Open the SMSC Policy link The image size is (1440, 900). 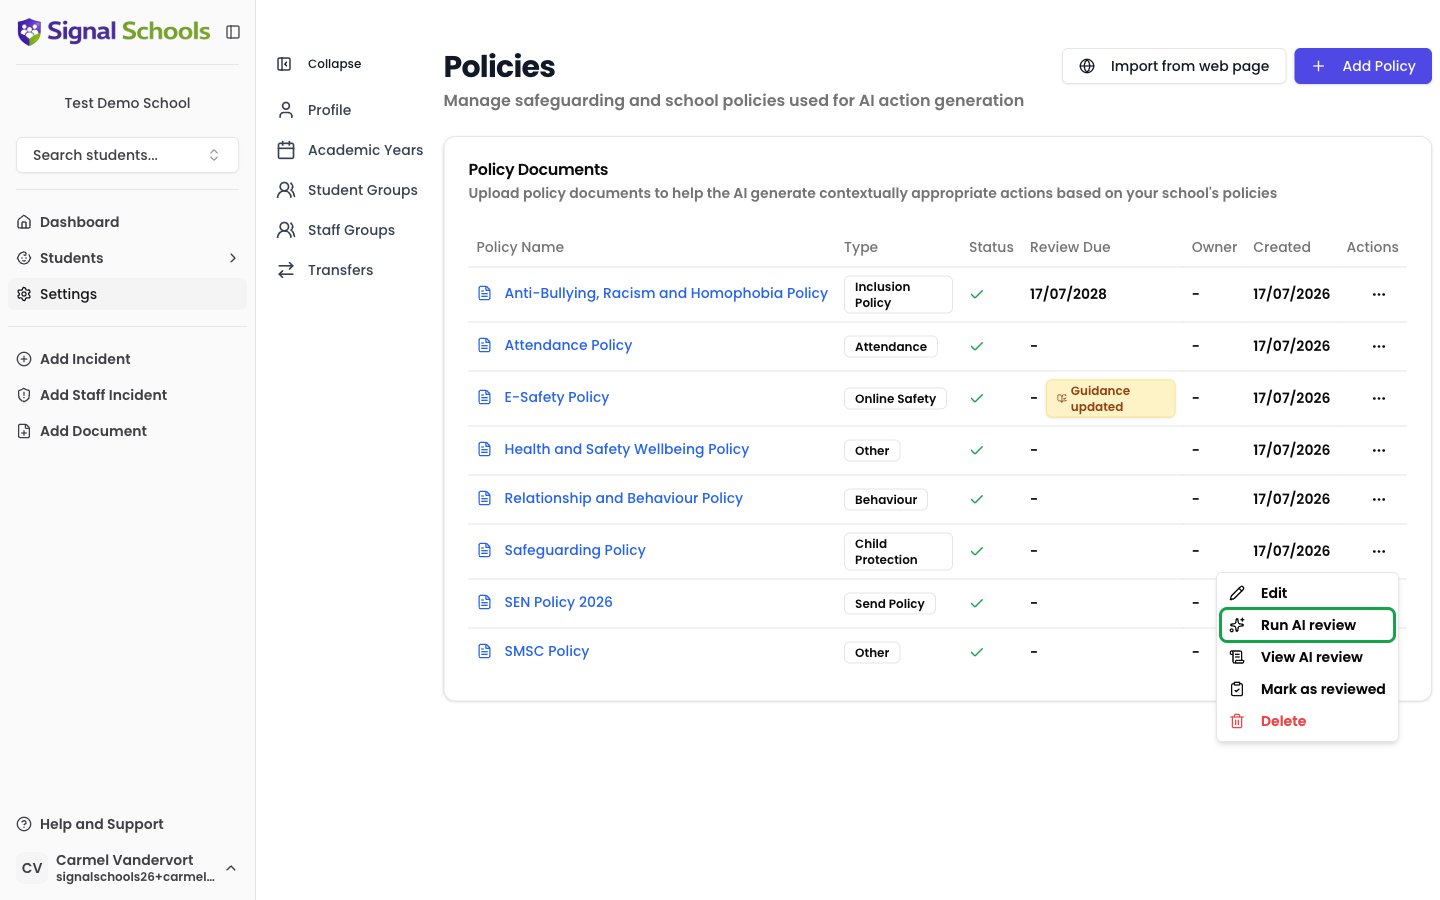click(x=547, y=651)
